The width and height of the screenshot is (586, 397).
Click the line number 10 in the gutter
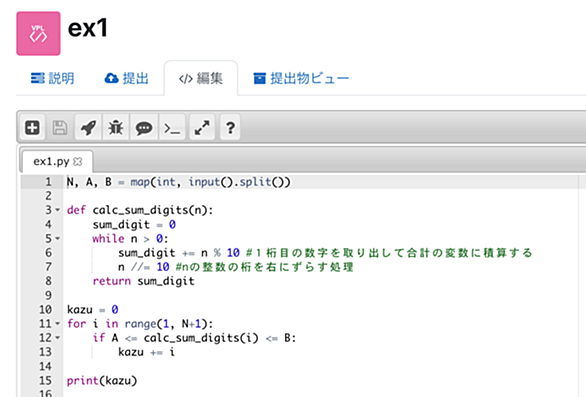45,310
